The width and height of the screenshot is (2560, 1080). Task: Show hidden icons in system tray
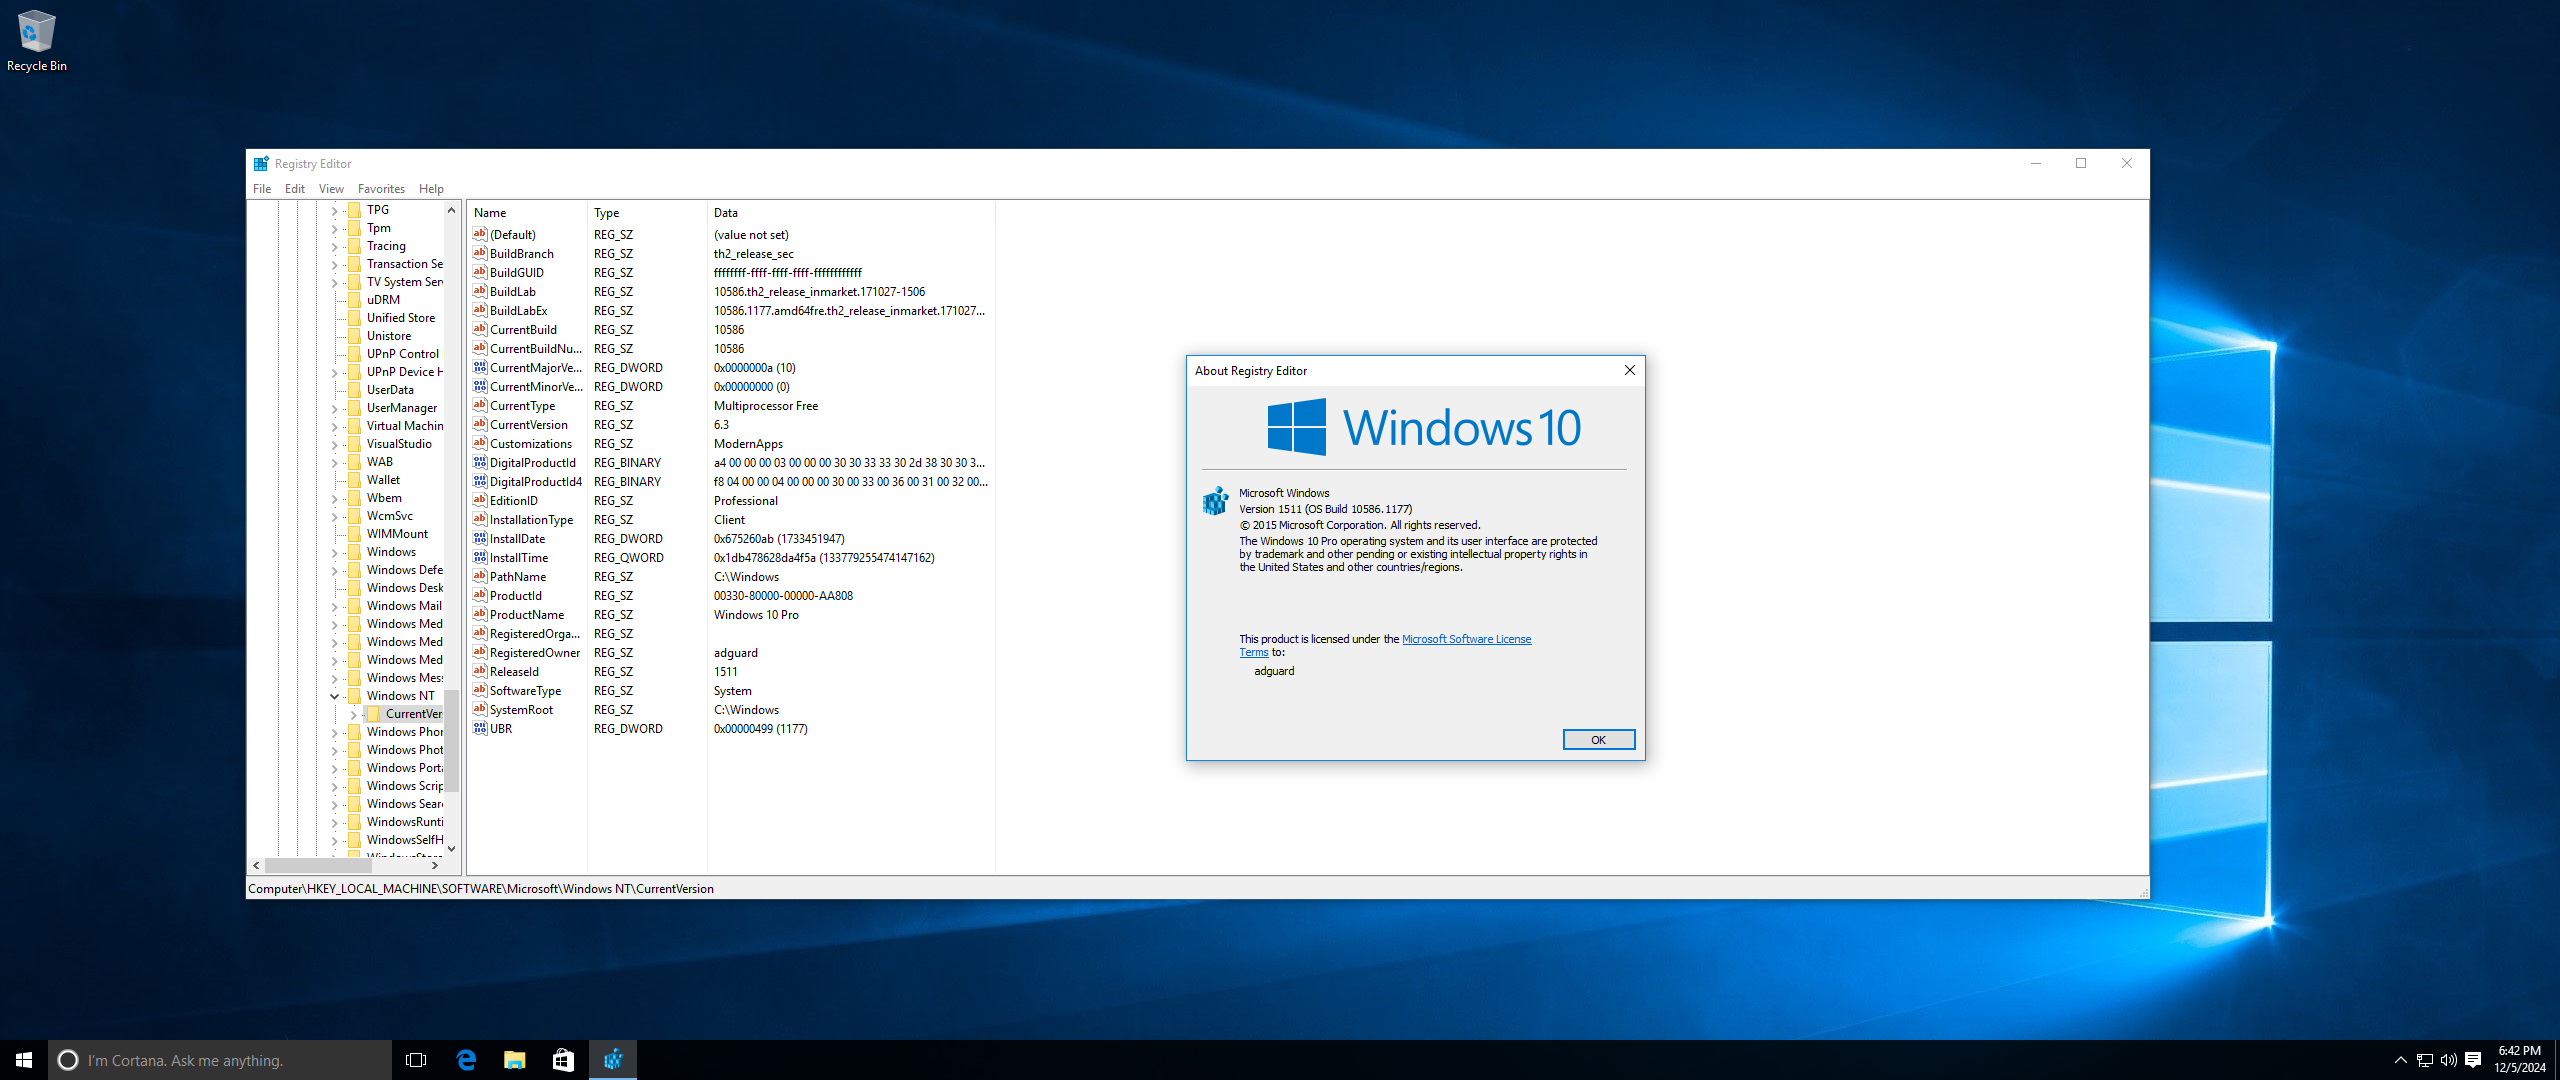pos(2400,1060)
